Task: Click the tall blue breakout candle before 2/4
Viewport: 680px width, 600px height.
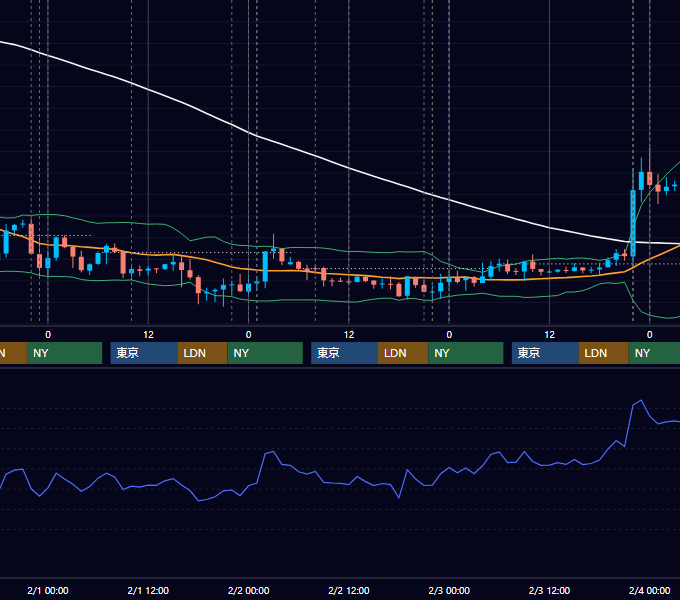Action: coord(633,223)
